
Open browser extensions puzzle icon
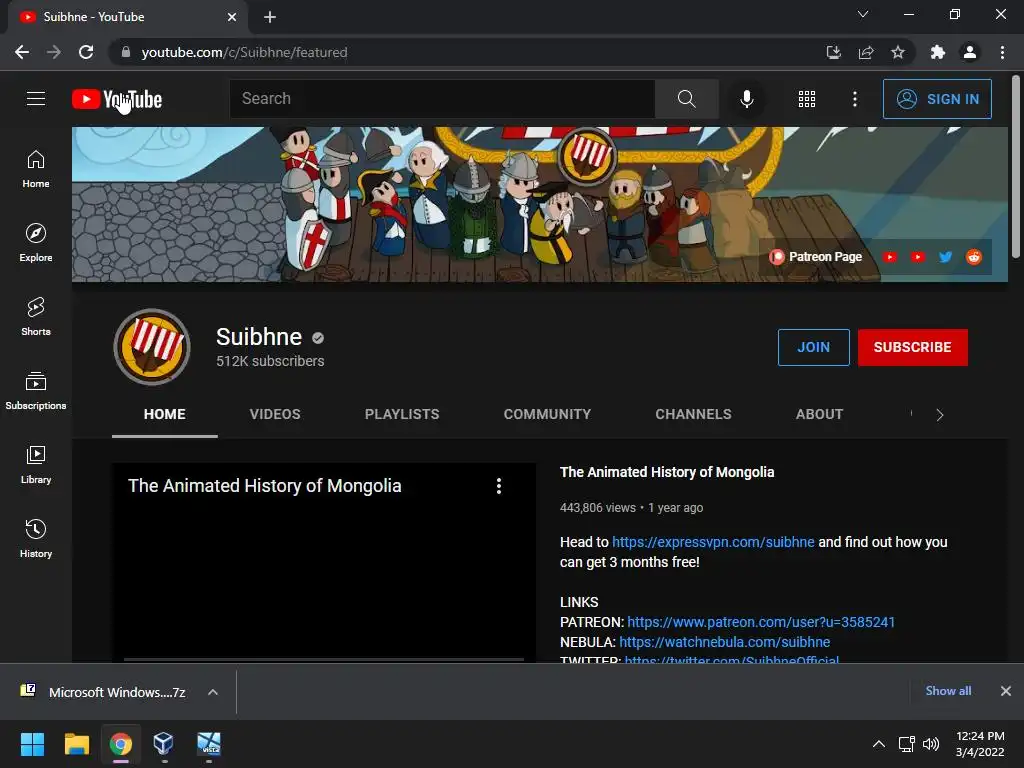[x=937, y=52]
